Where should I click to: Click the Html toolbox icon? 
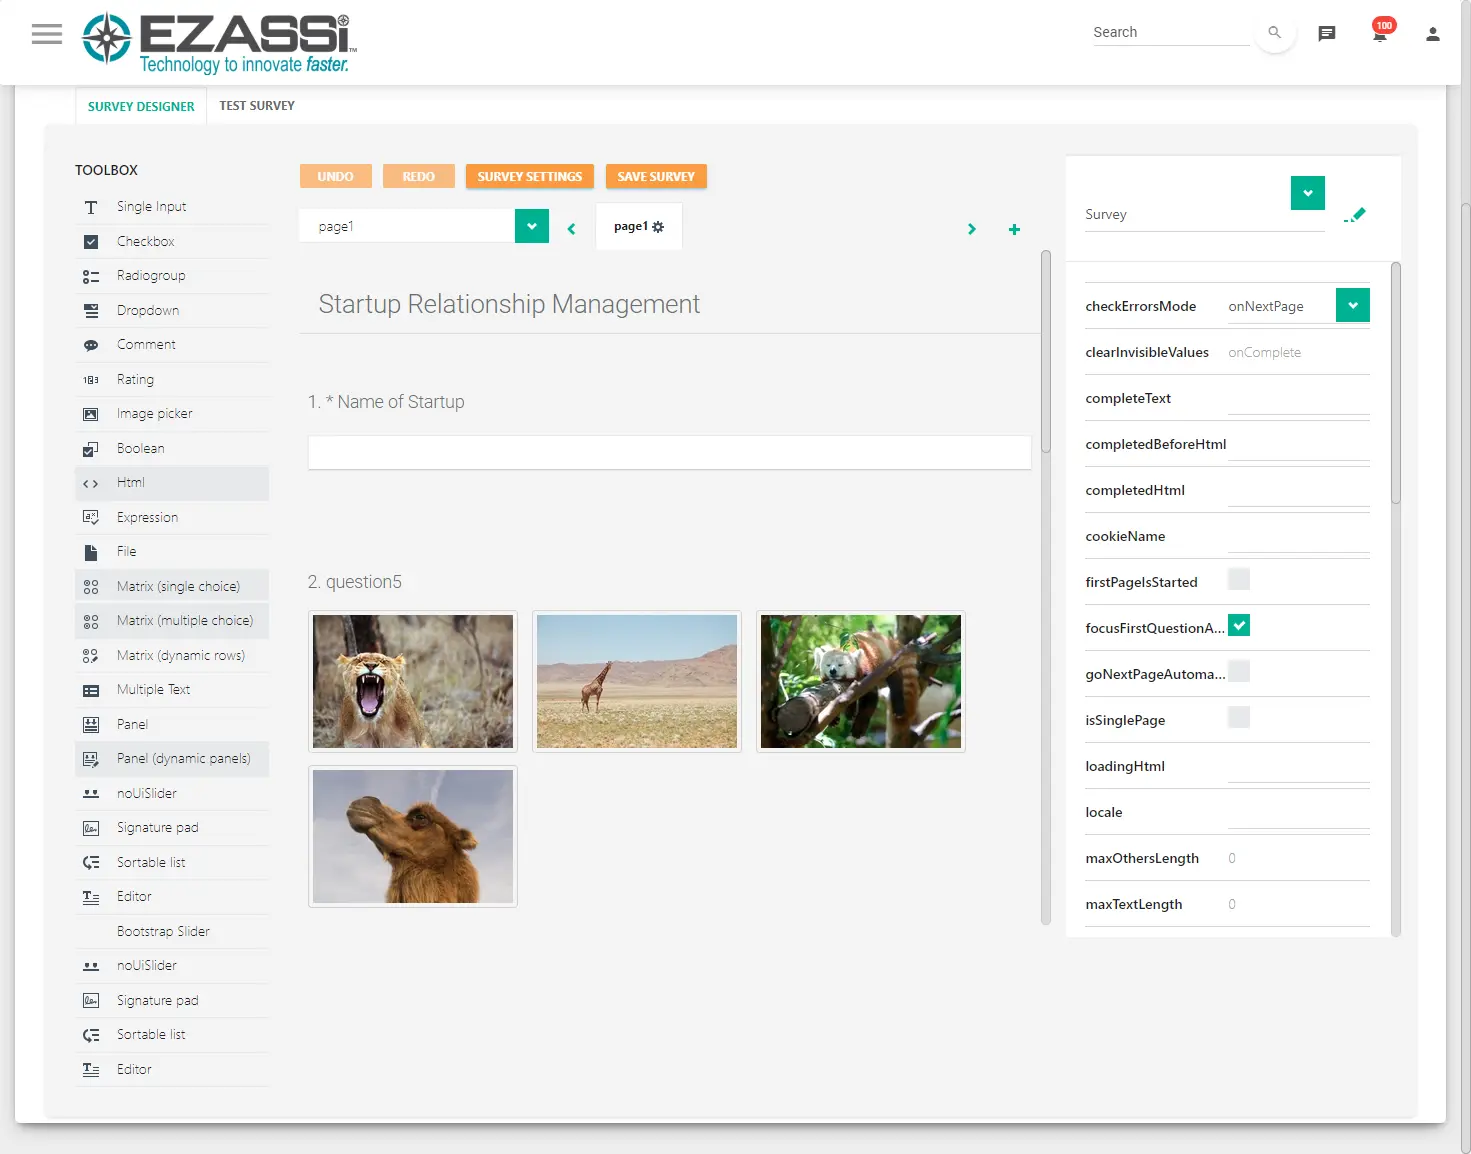(91, 483)
